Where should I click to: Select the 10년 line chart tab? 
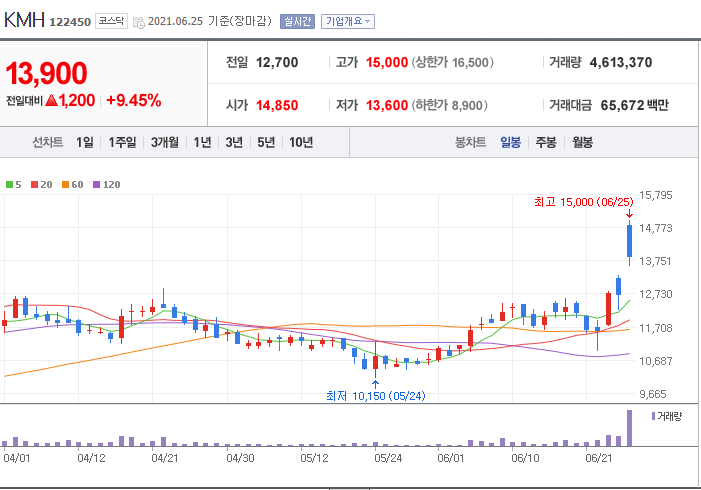point(301,142)
